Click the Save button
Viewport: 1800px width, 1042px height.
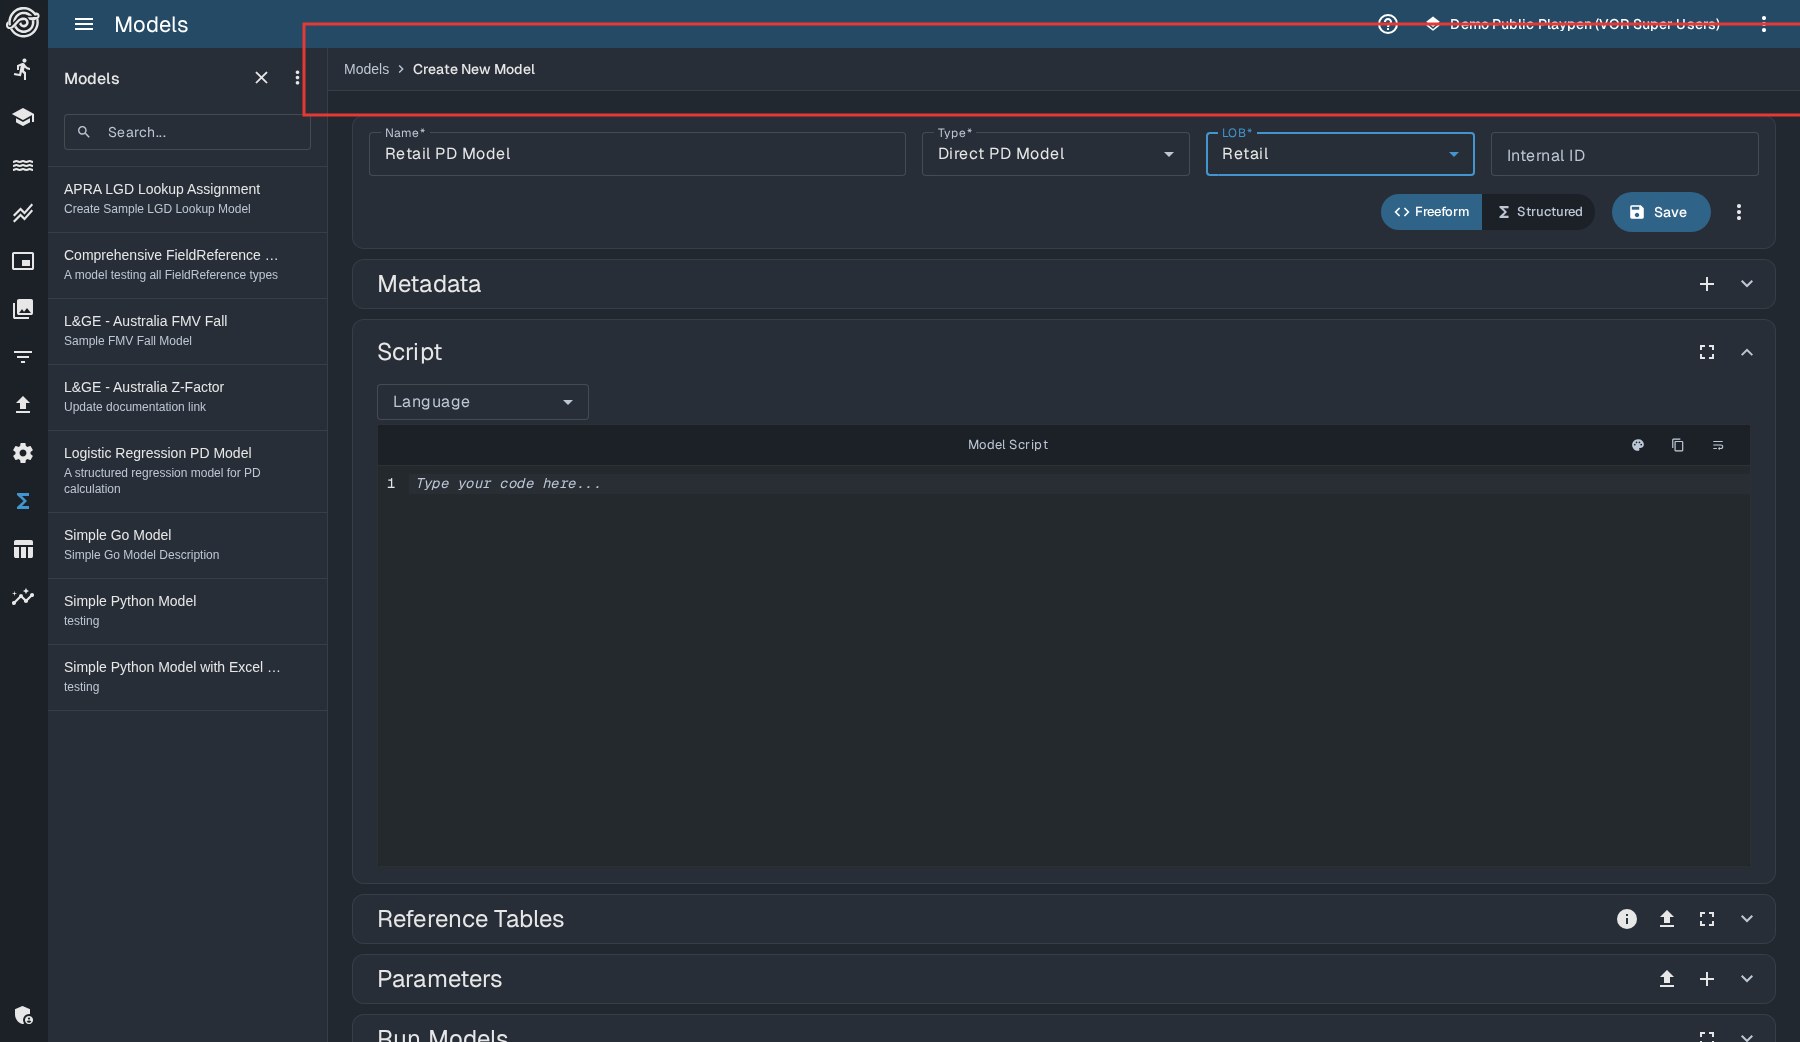click(x=1660, y=212)
